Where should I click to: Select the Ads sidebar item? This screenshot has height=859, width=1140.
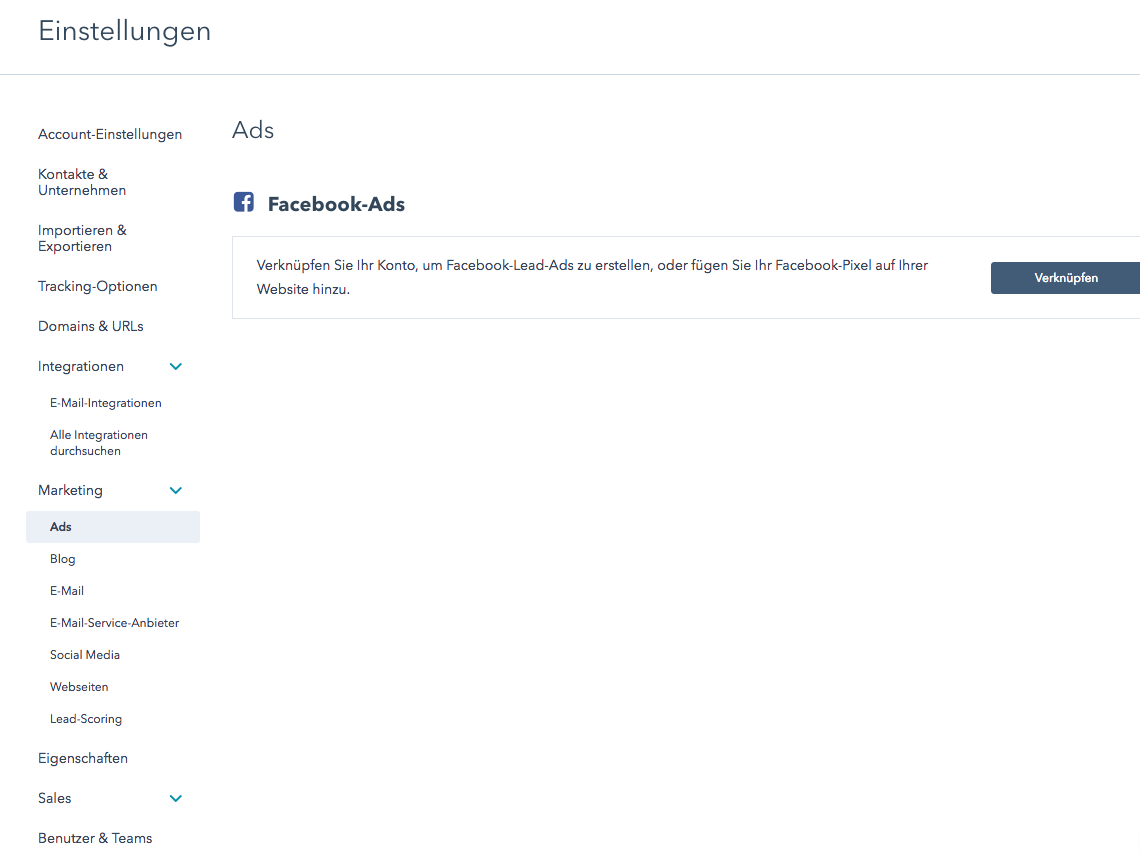pos(113,527)
